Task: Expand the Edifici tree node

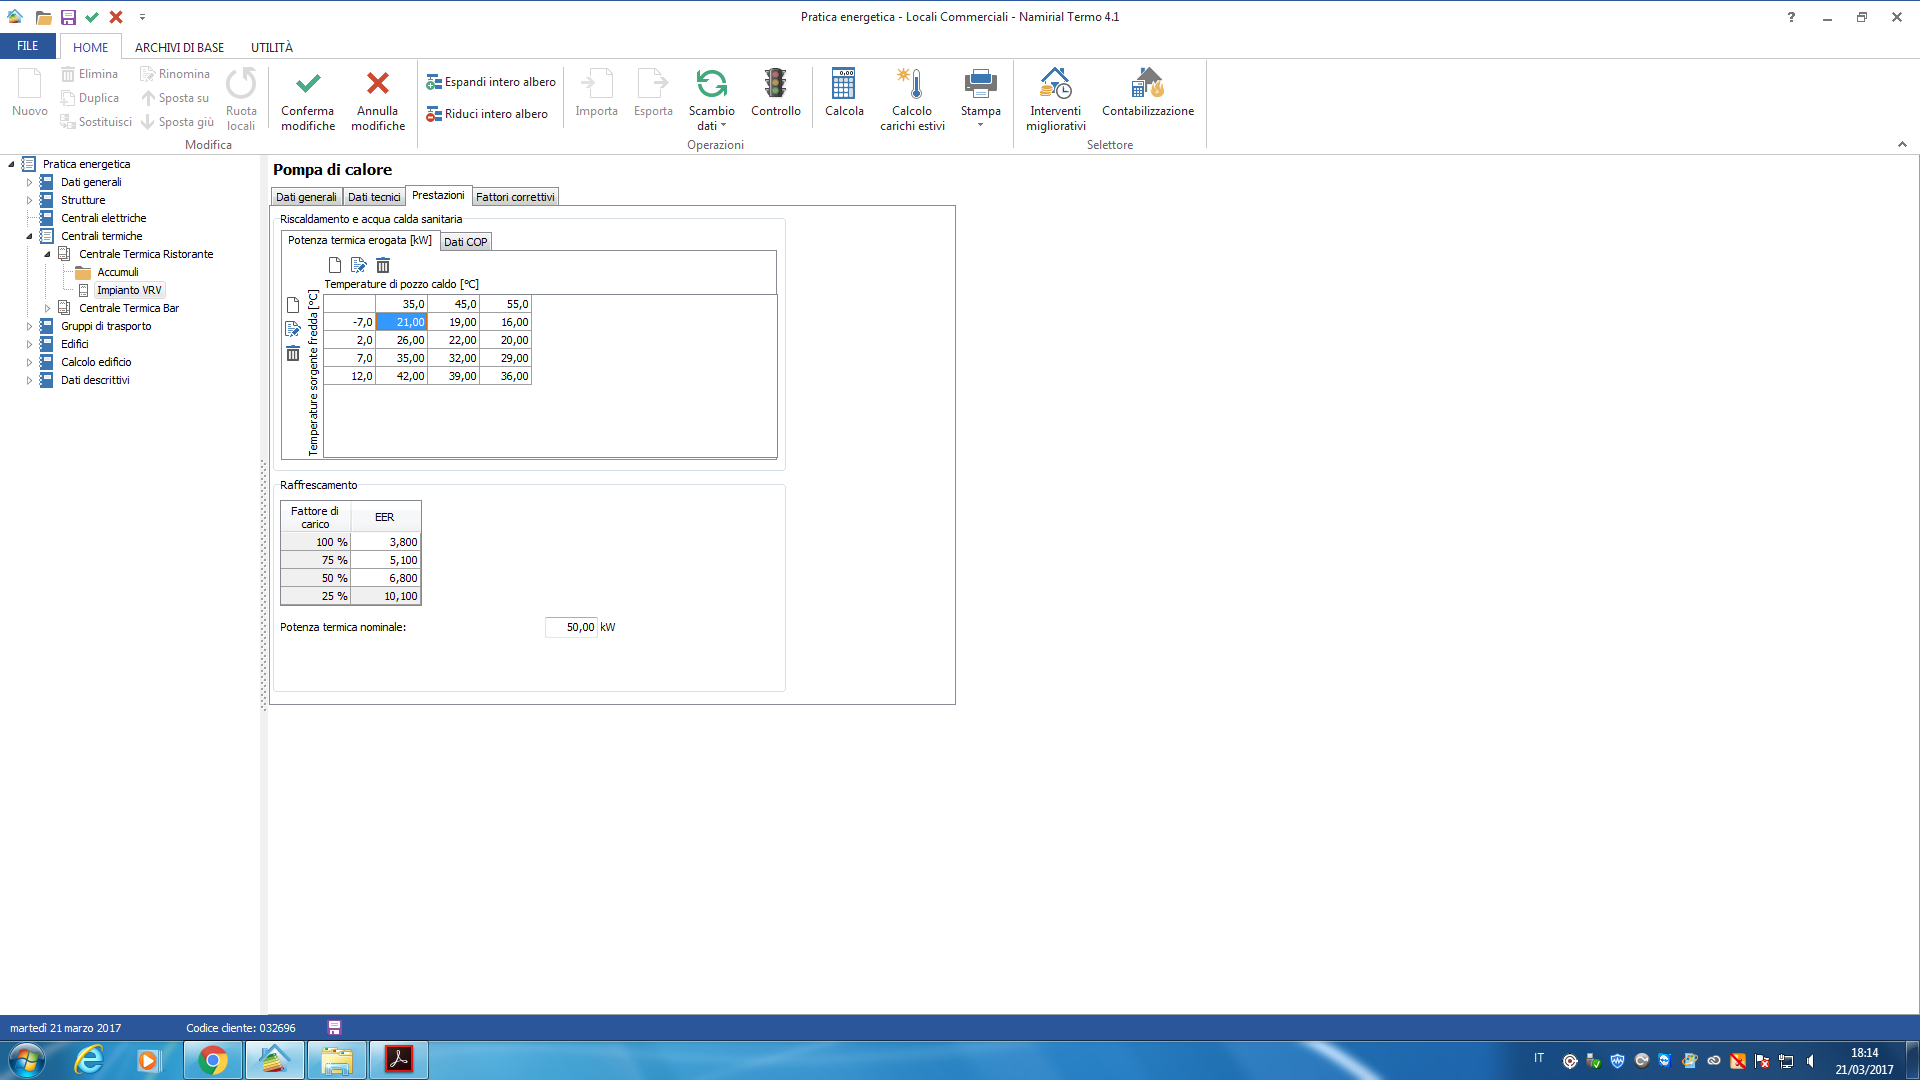Action: click(x=29, y=344)
